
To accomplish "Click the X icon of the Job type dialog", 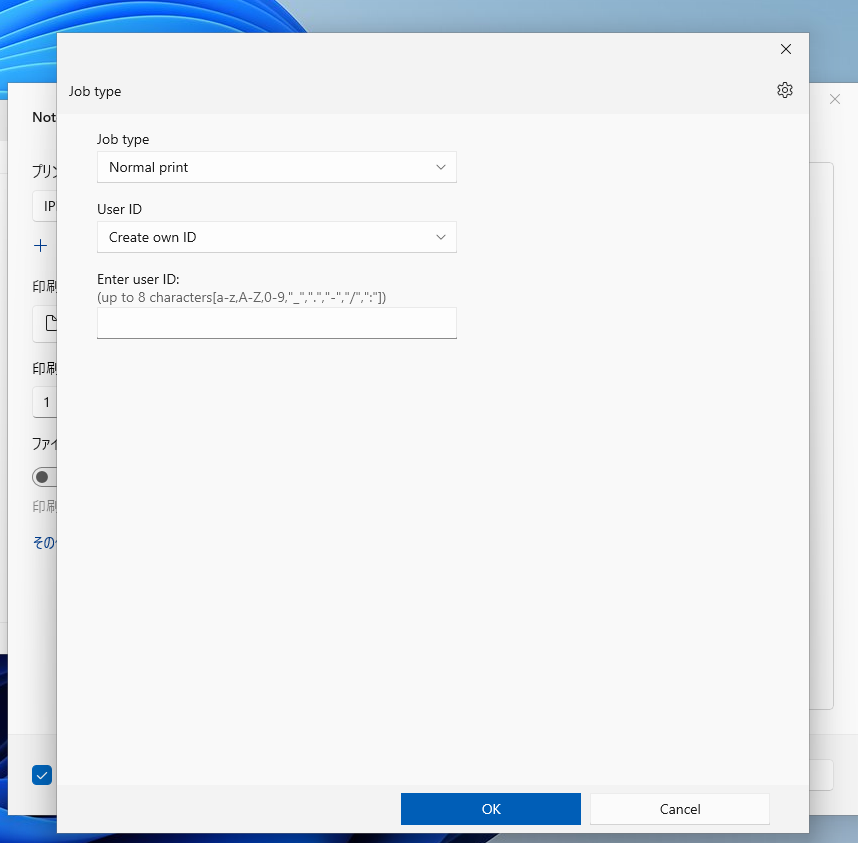I will (786, 48).
